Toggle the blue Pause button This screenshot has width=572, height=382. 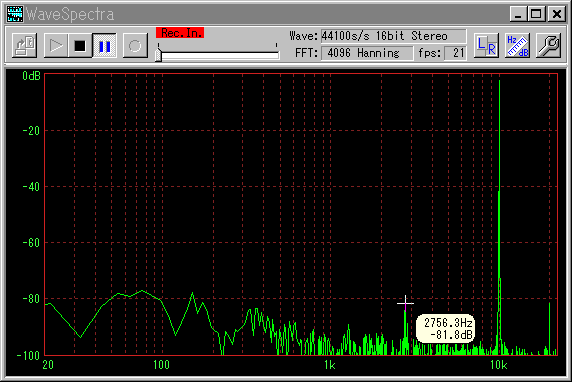pyautogui.click(x=104, y=46)
